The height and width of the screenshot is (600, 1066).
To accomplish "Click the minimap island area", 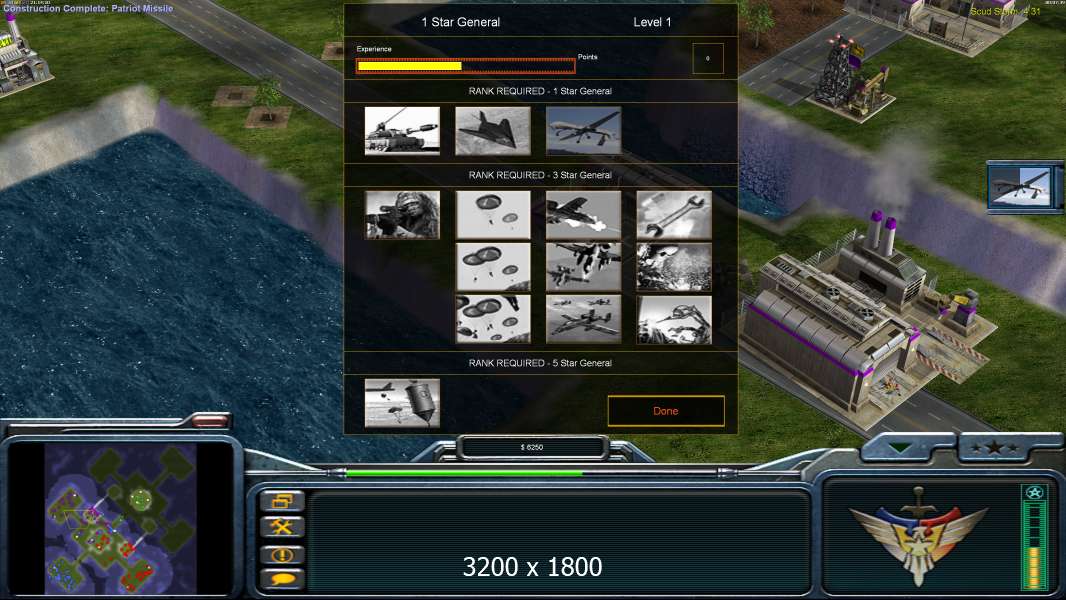I will pyautogui.click(x=120, y=519).
